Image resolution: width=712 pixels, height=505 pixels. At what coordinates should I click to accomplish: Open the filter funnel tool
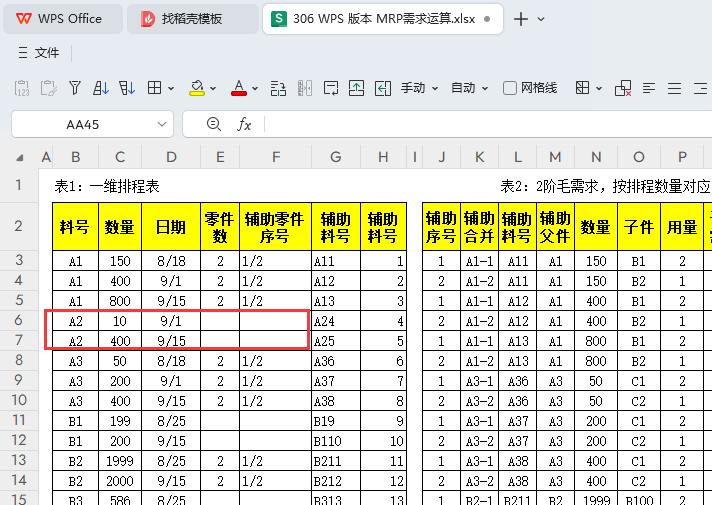point(75,88)
